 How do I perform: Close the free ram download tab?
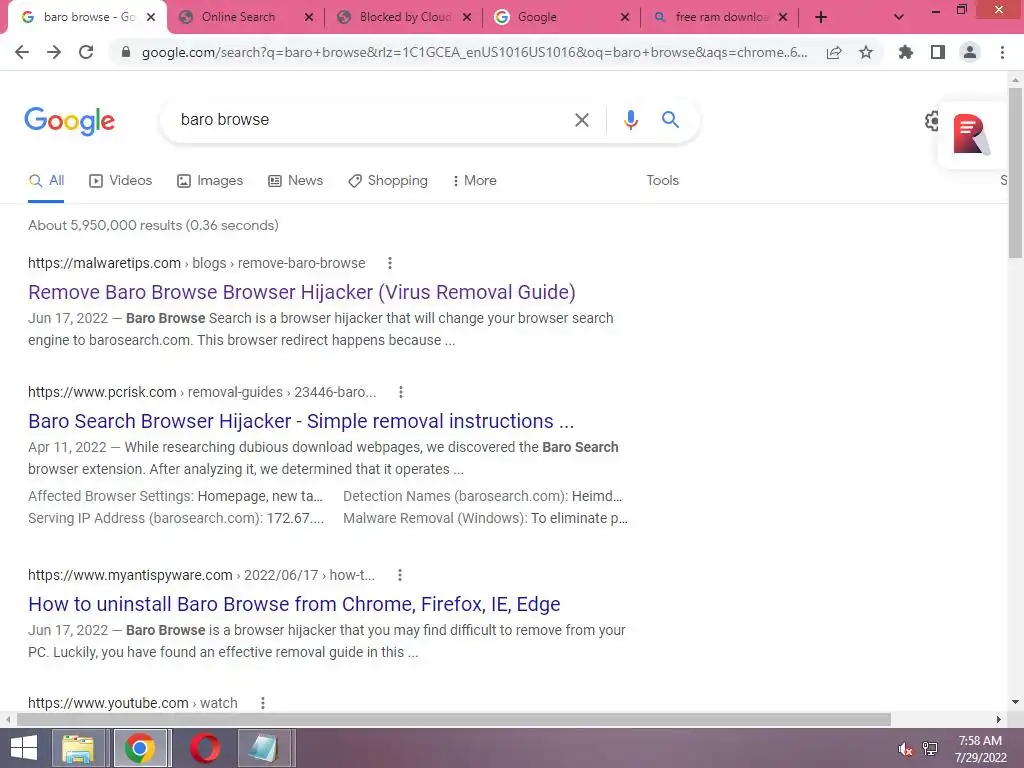click(783, 17)
